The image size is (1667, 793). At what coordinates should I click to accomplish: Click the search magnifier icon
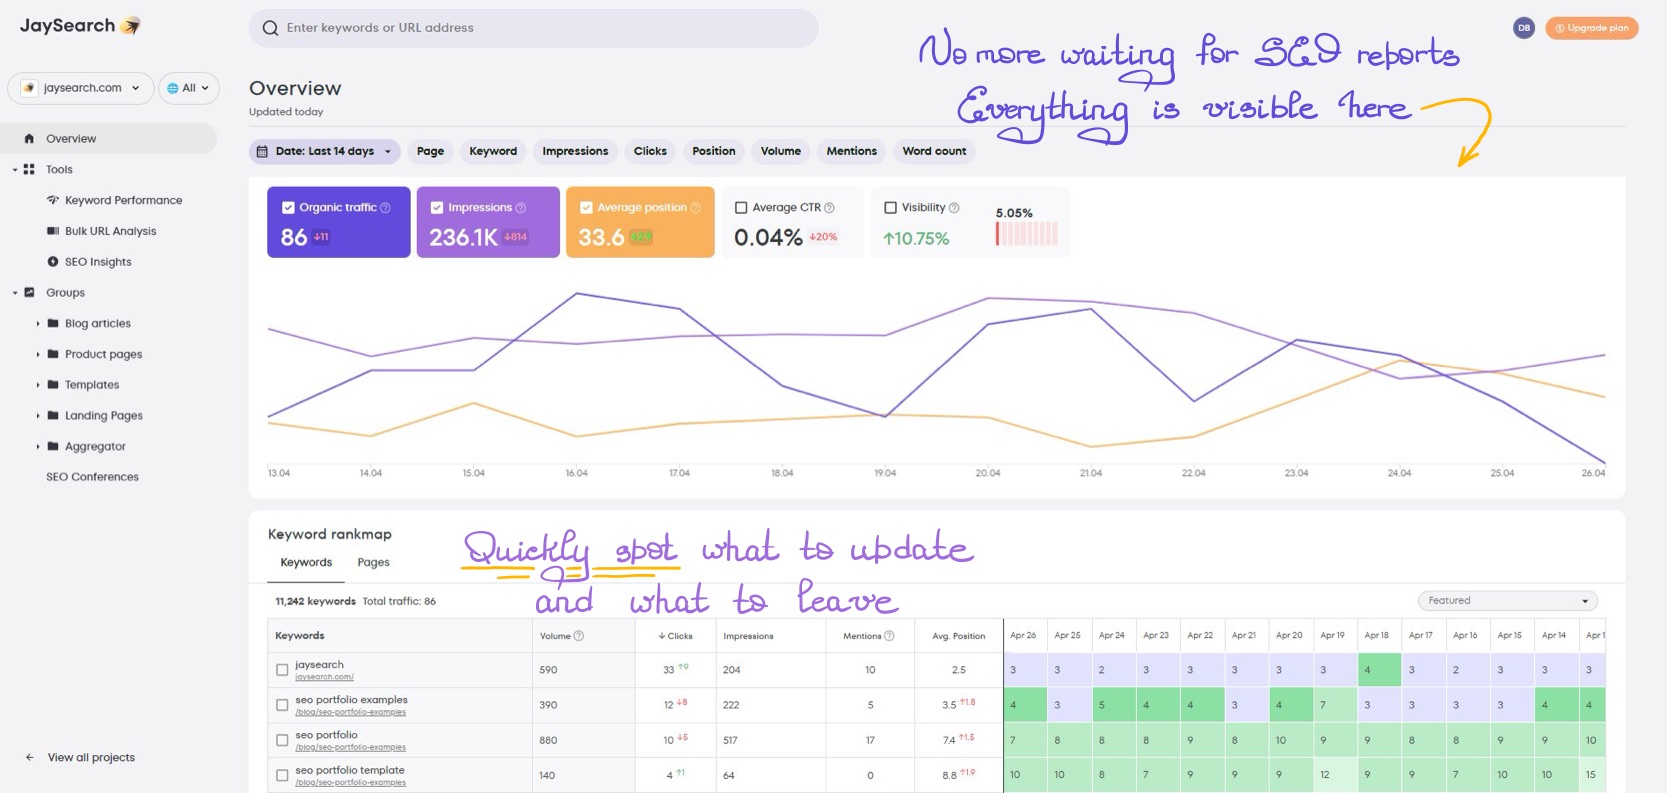(x=270, y=28)
